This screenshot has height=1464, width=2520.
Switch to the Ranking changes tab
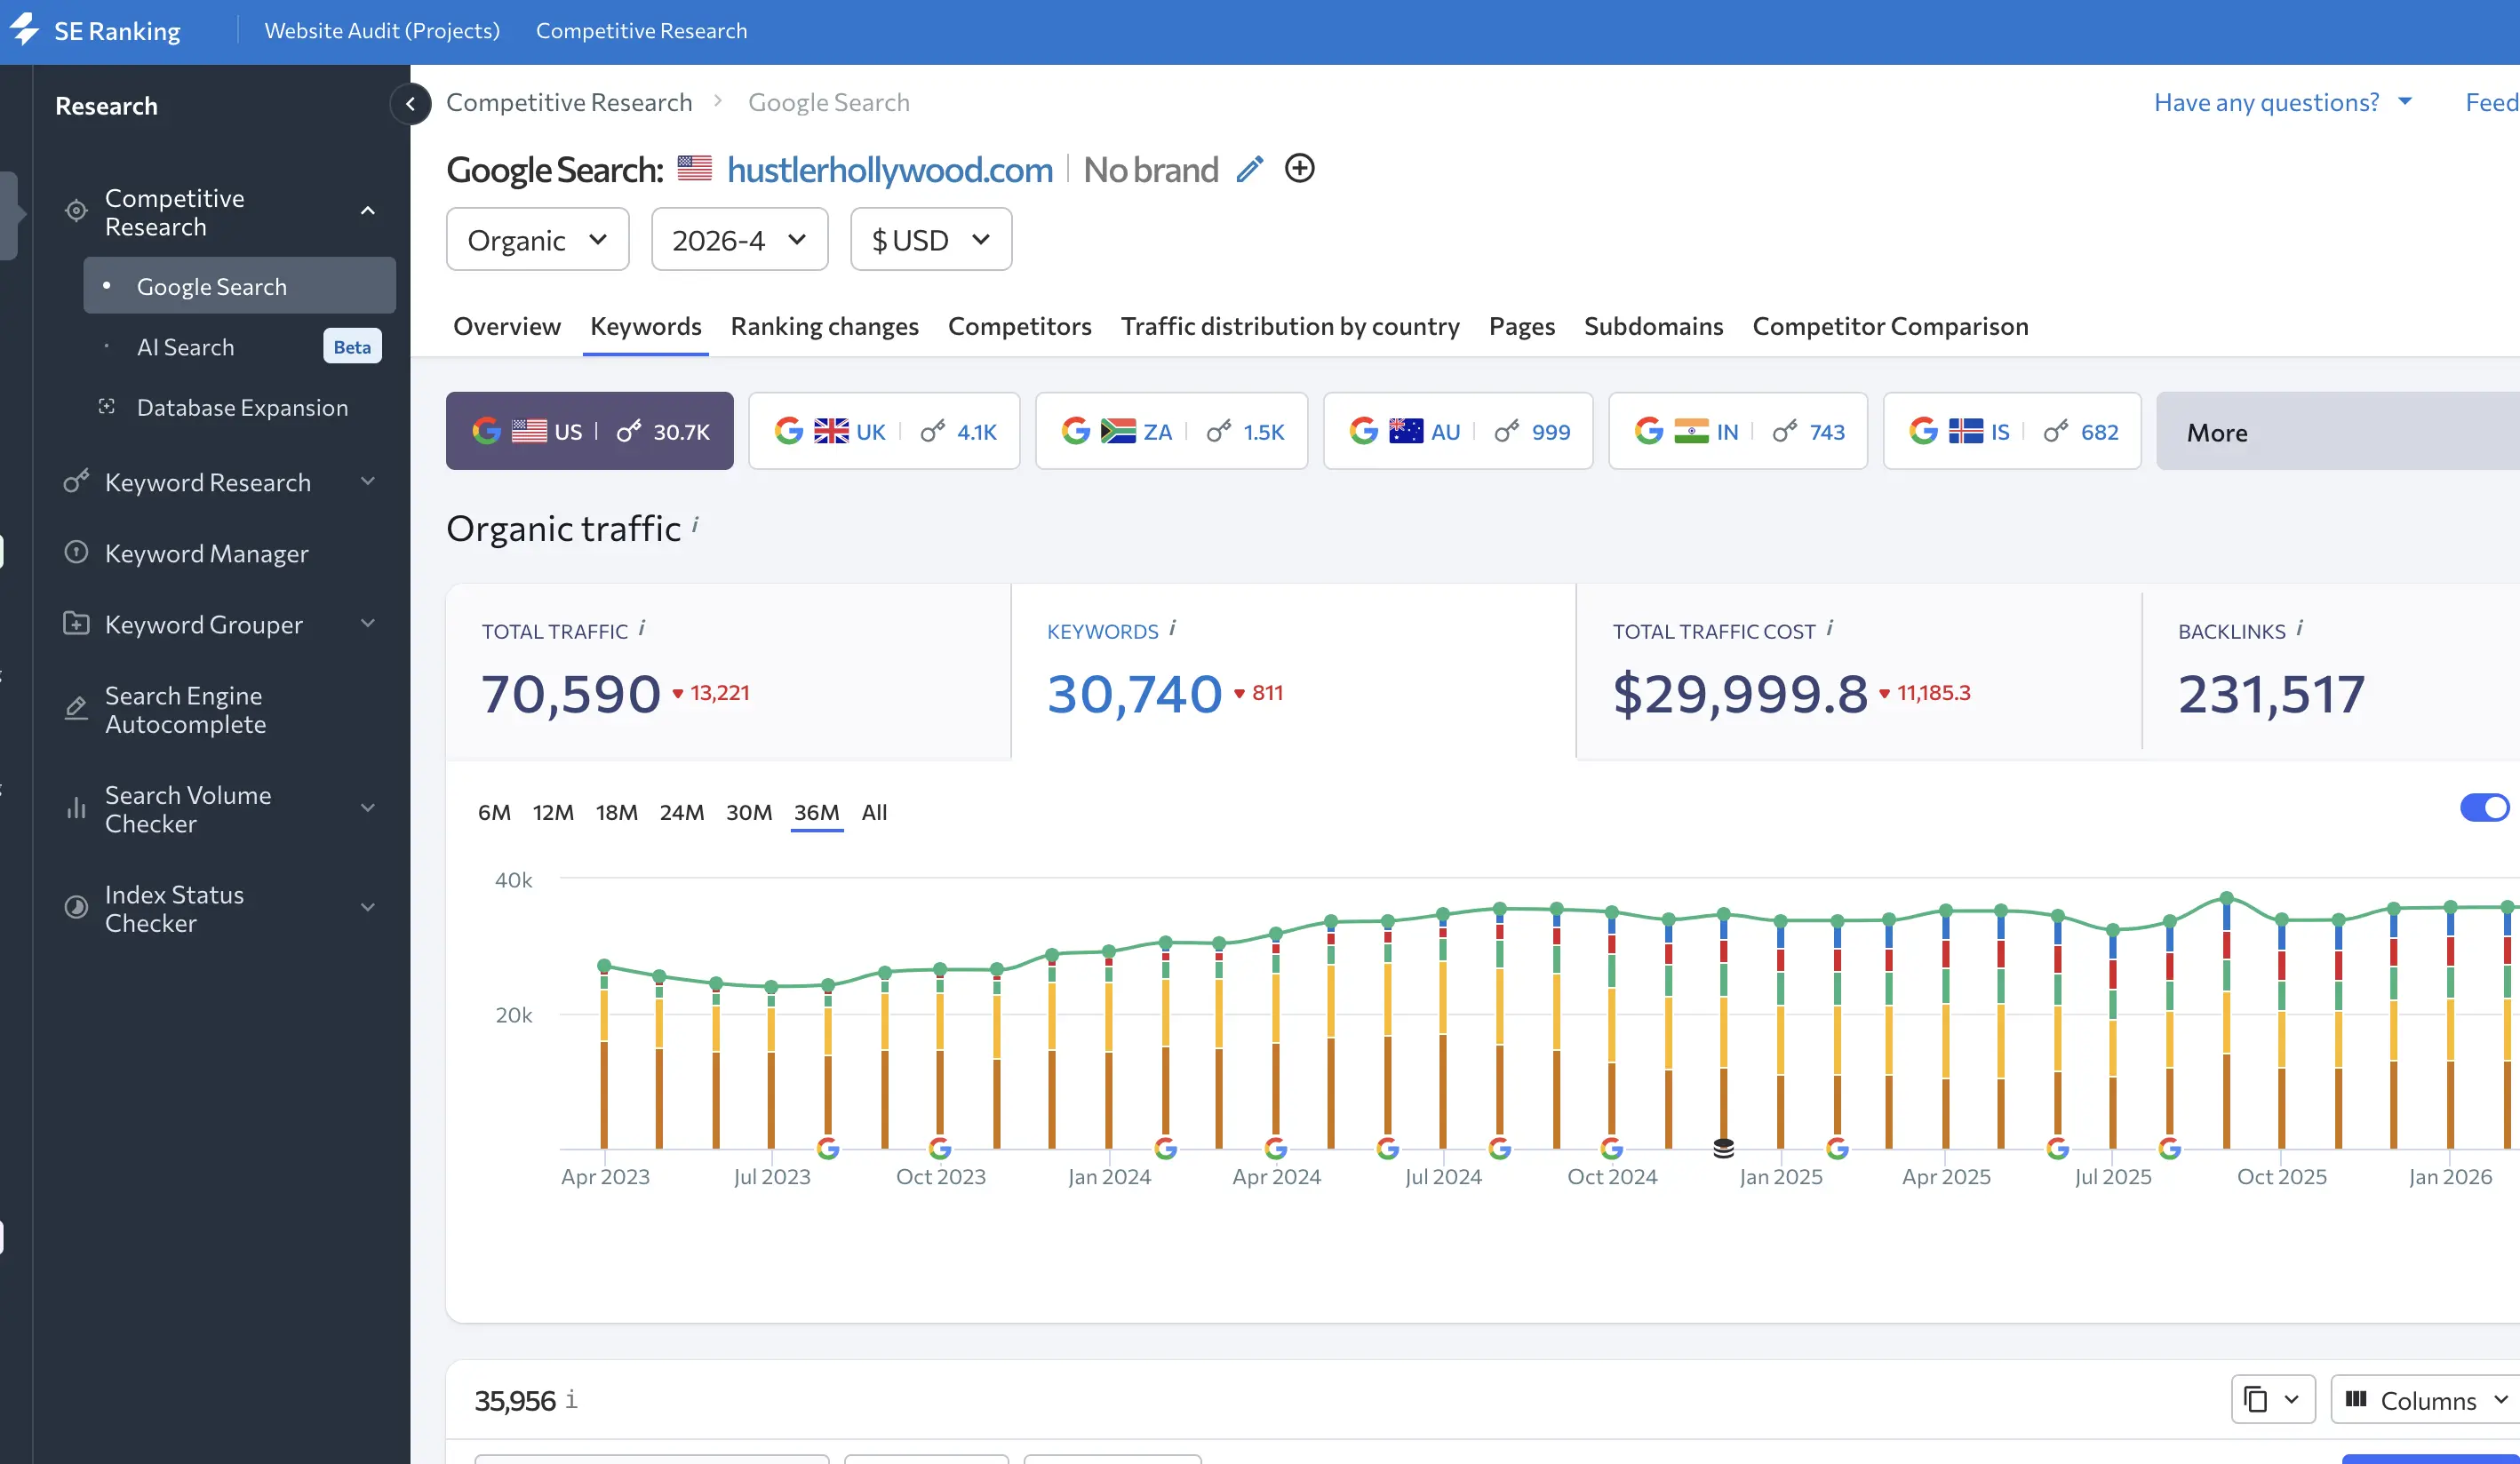[x=824, y=326]
